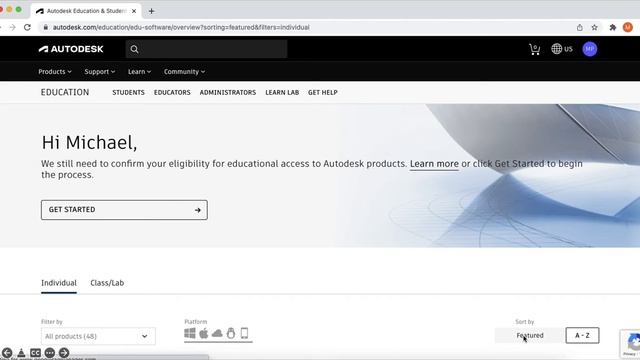Image resolution: width=640 pixels, height=360 pixels.
Task: Expand the Products menu
Action: (x=55, y=71)
